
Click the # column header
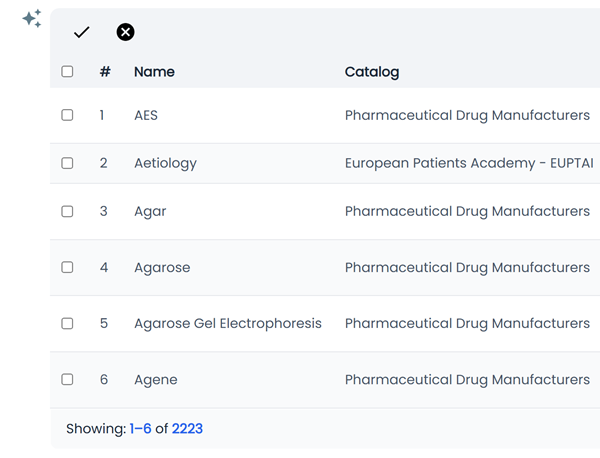pos(105,72)
